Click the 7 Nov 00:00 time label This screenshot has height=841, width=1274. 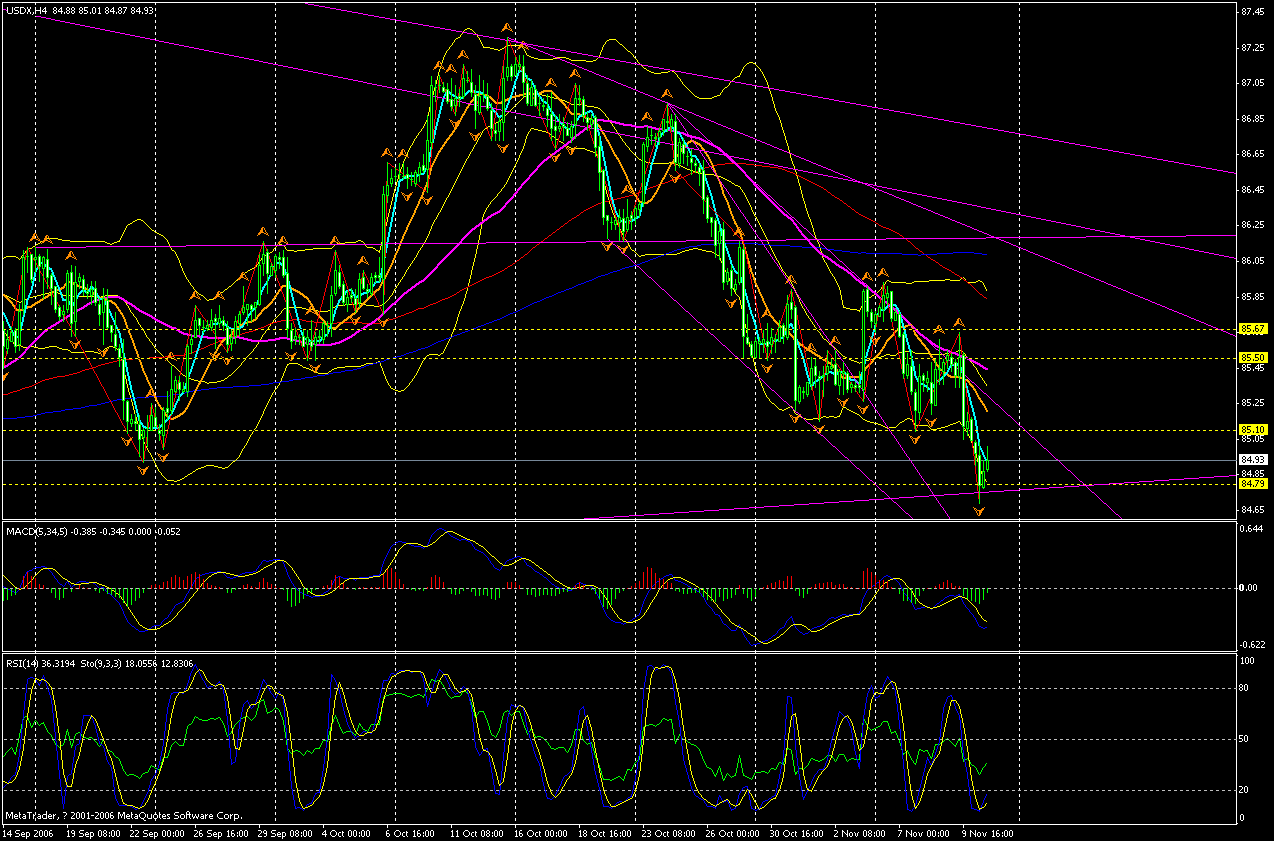924,832
